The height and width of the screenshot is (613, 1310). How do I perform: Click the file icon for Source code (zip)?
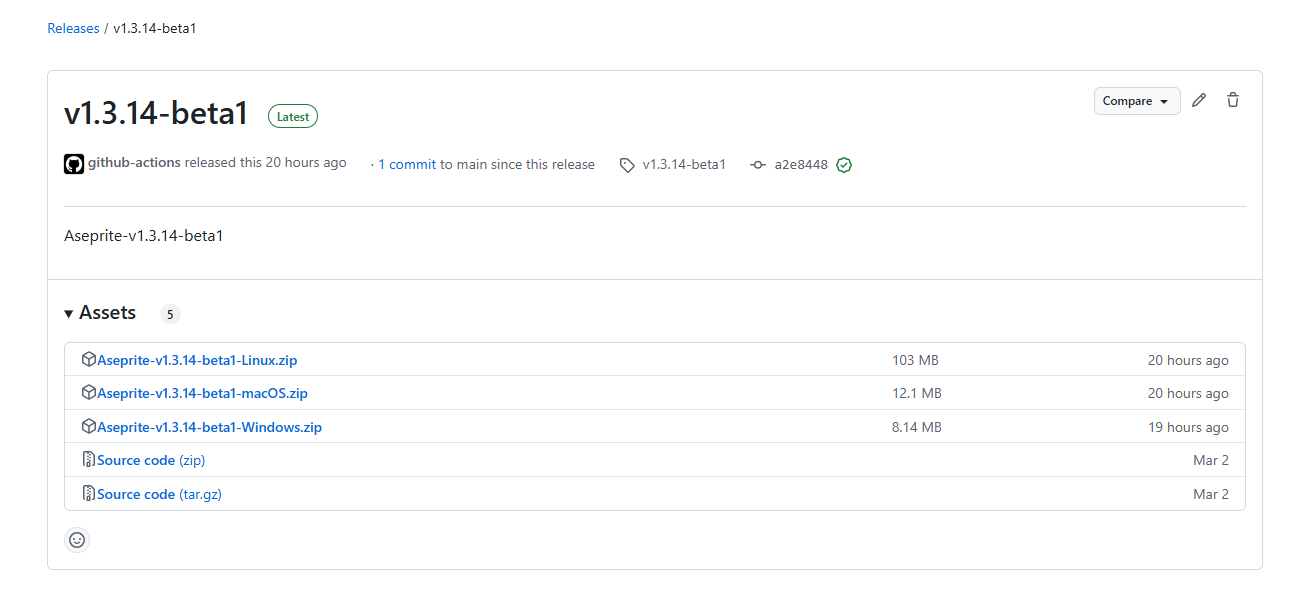(x=89, y=460)
